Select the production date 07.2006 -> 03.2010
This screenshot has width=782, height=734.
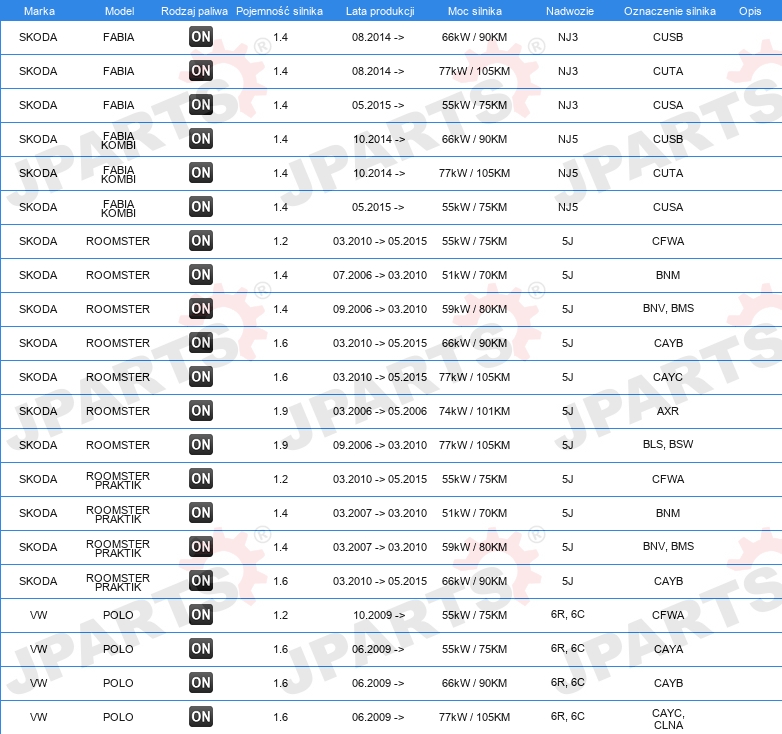pos(380,275)
